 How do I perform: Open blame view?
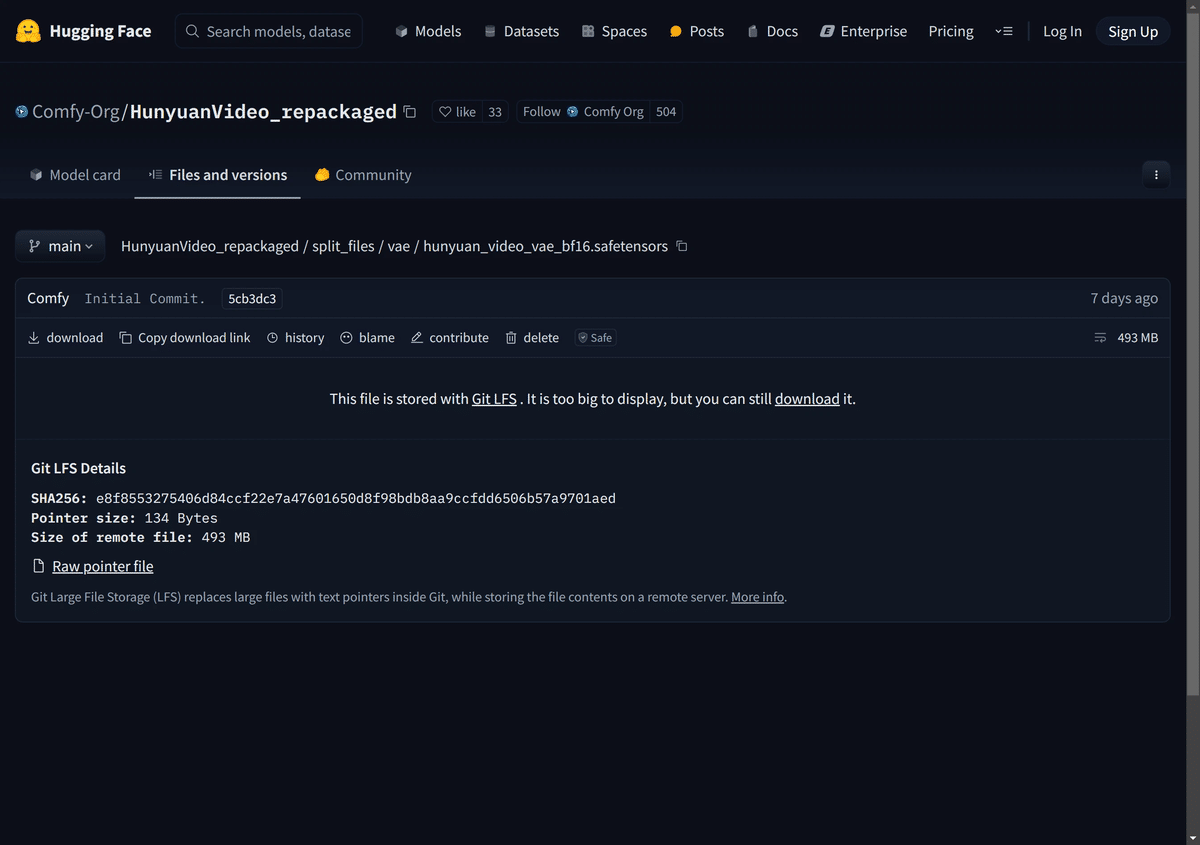coord(367,338)
